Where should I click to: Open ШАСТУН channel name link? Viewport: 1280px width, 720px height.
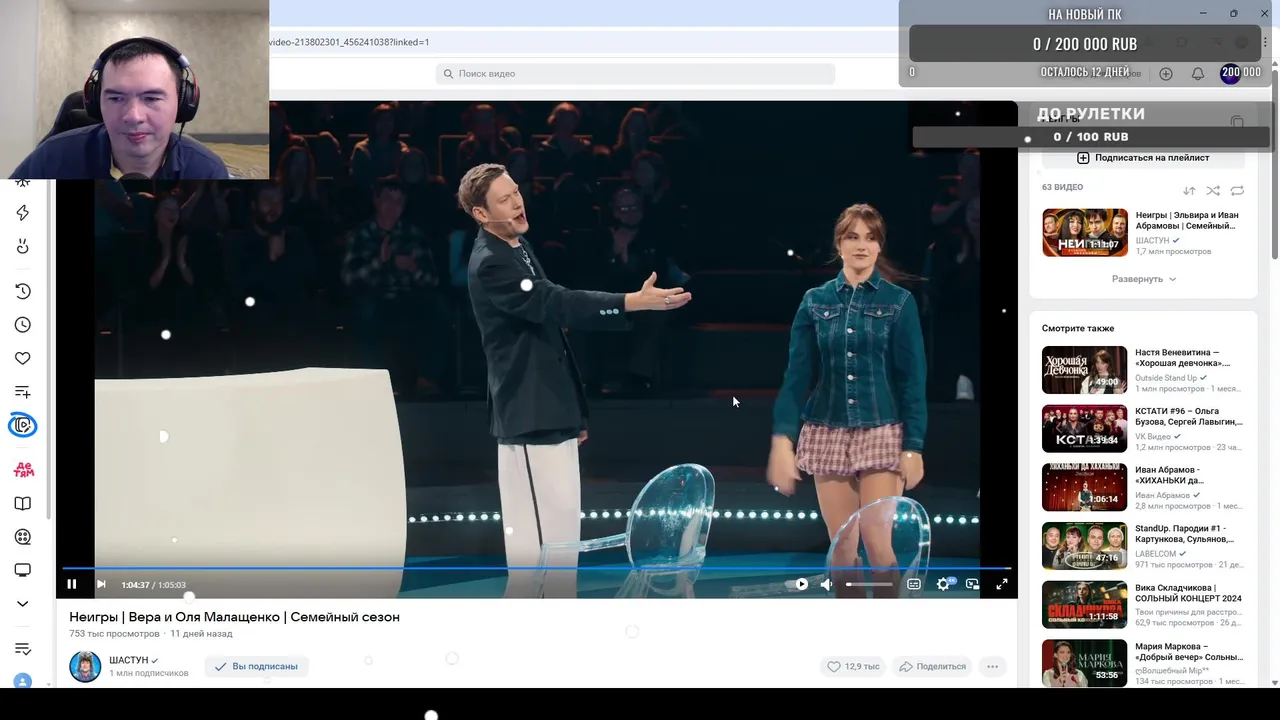point(129,660)
